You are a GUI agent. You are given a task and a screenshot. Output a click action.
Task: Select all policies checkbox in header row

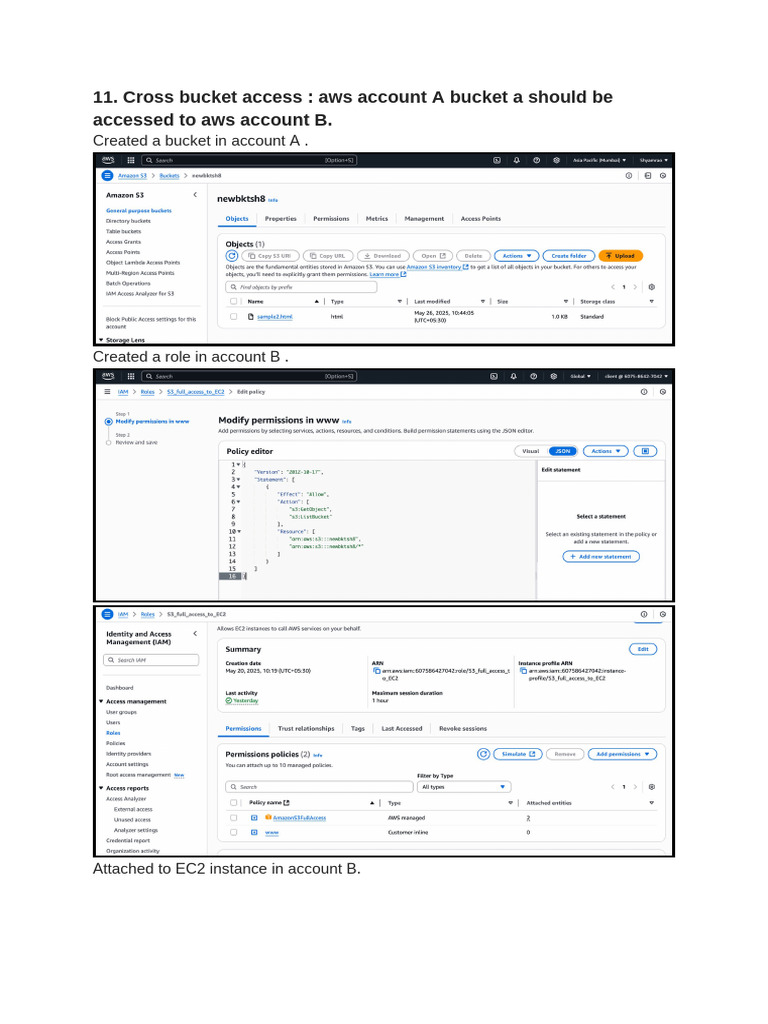(x=233, y=803)
